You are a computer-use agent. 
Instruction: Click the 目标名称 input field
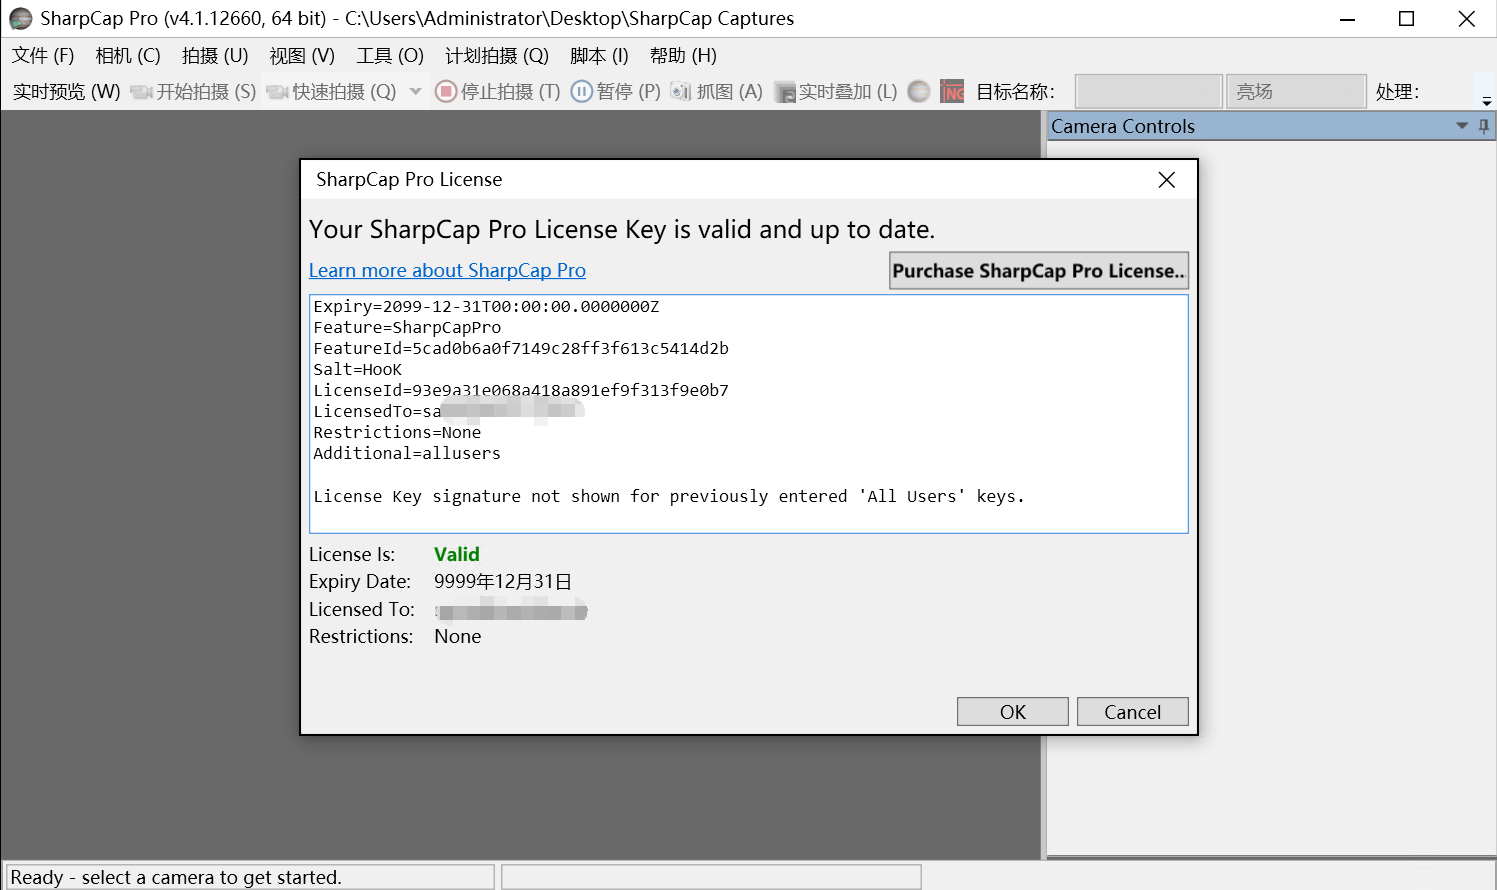pos(1149,92)
